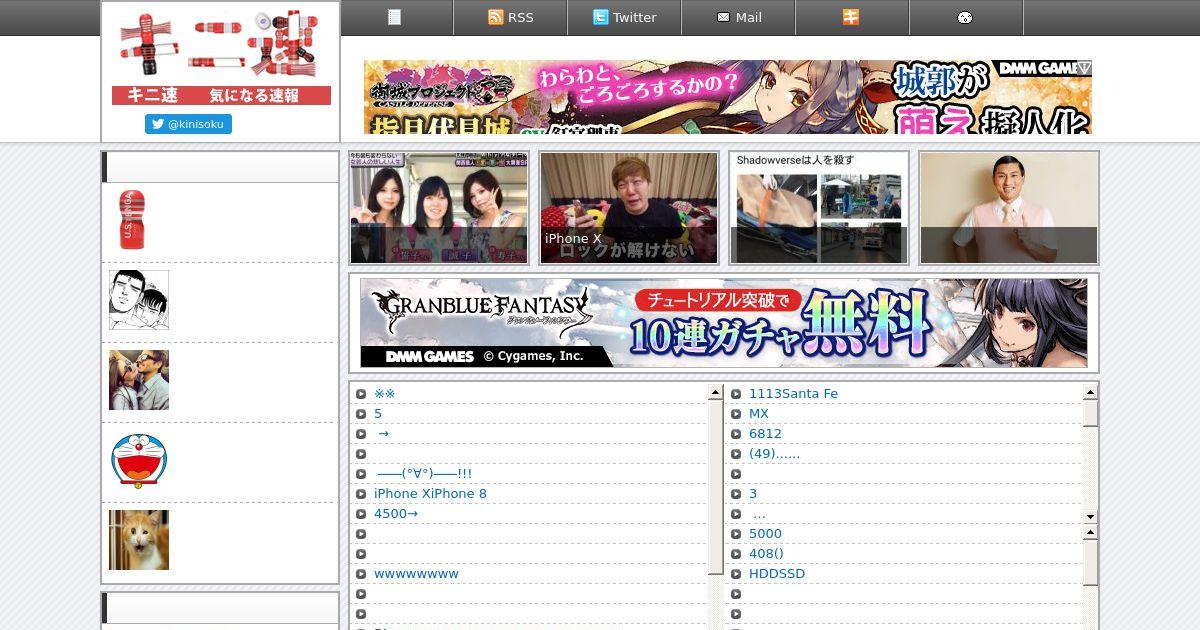Click the bullet icon beside MX

click(x=736, y=413)
